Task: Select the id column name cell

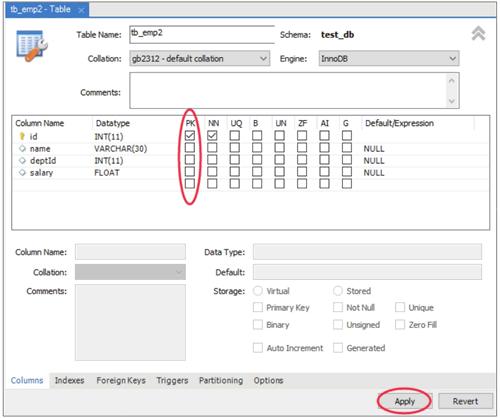Action: point(34,136)
